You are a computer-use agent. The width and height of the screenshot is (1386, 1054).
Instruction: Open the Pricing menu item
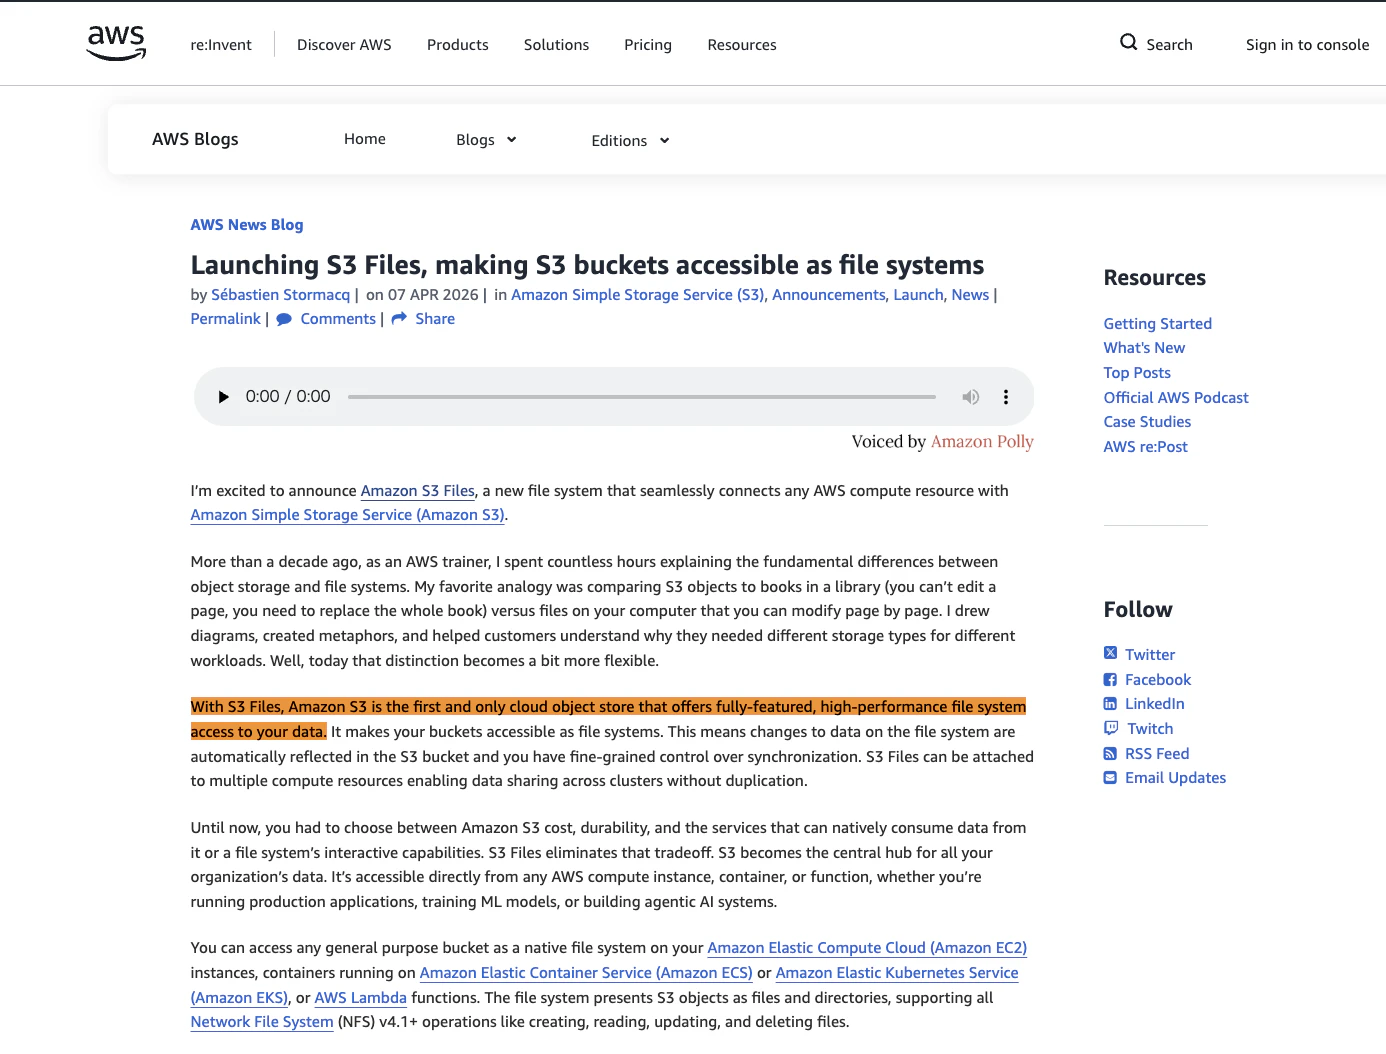(x=648, y=45)
